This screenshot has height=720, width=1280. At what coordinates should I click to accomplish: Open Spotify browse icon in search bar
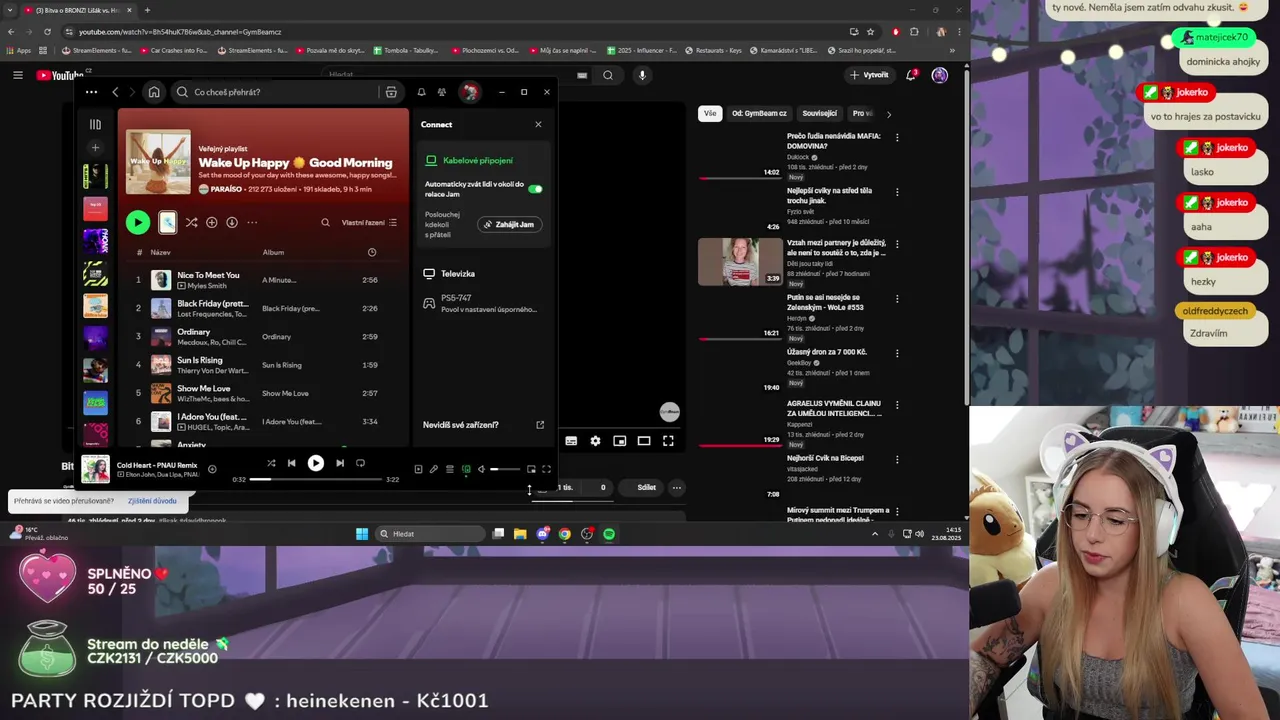pos(391,92)
